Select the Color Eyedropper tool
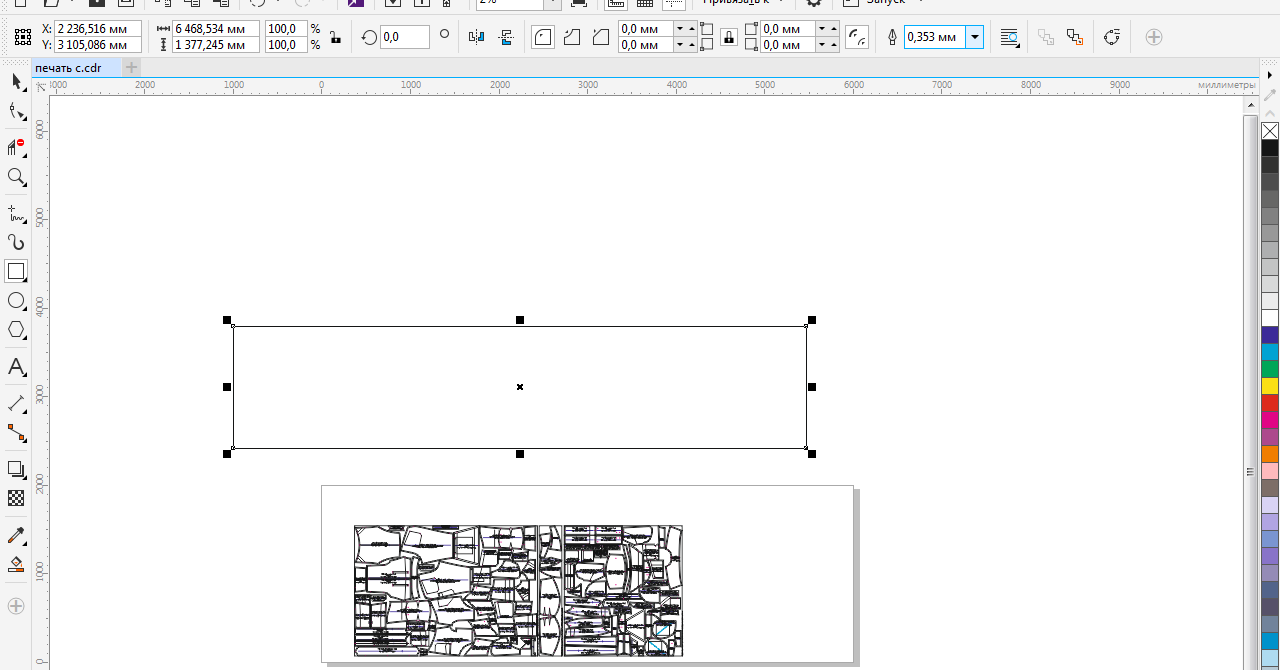This screenshot has height=670, width=1280. 16,536
